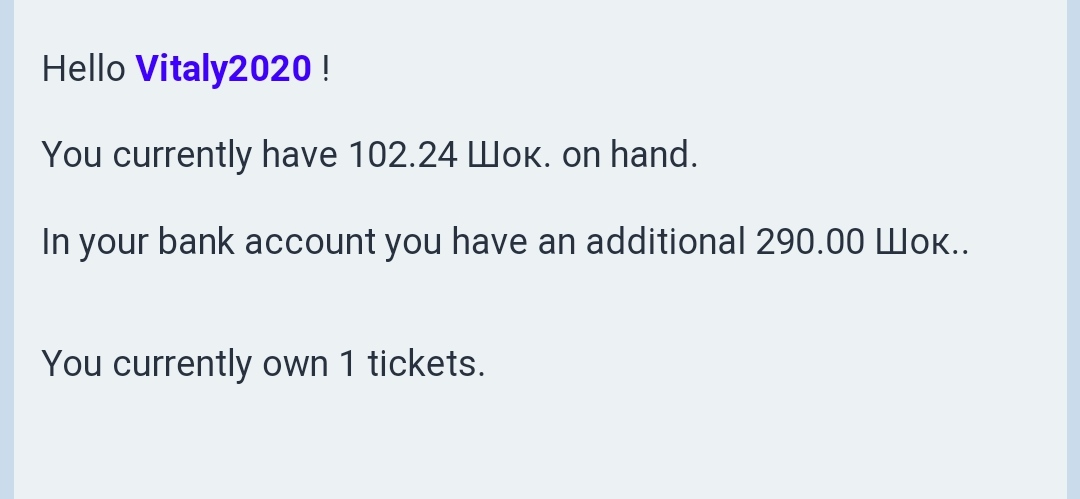1080x499 pixels.
Task: Click 'You currently own' text
Action: pyautogui.click(x=184, y=363)
